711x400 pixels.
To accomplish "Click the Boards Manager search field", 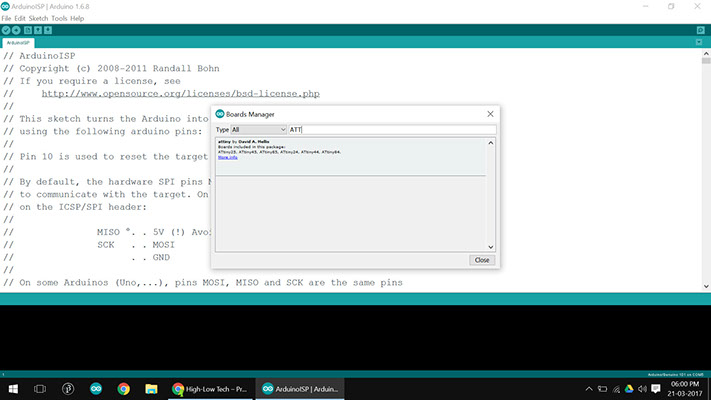I will click(392, 130).
